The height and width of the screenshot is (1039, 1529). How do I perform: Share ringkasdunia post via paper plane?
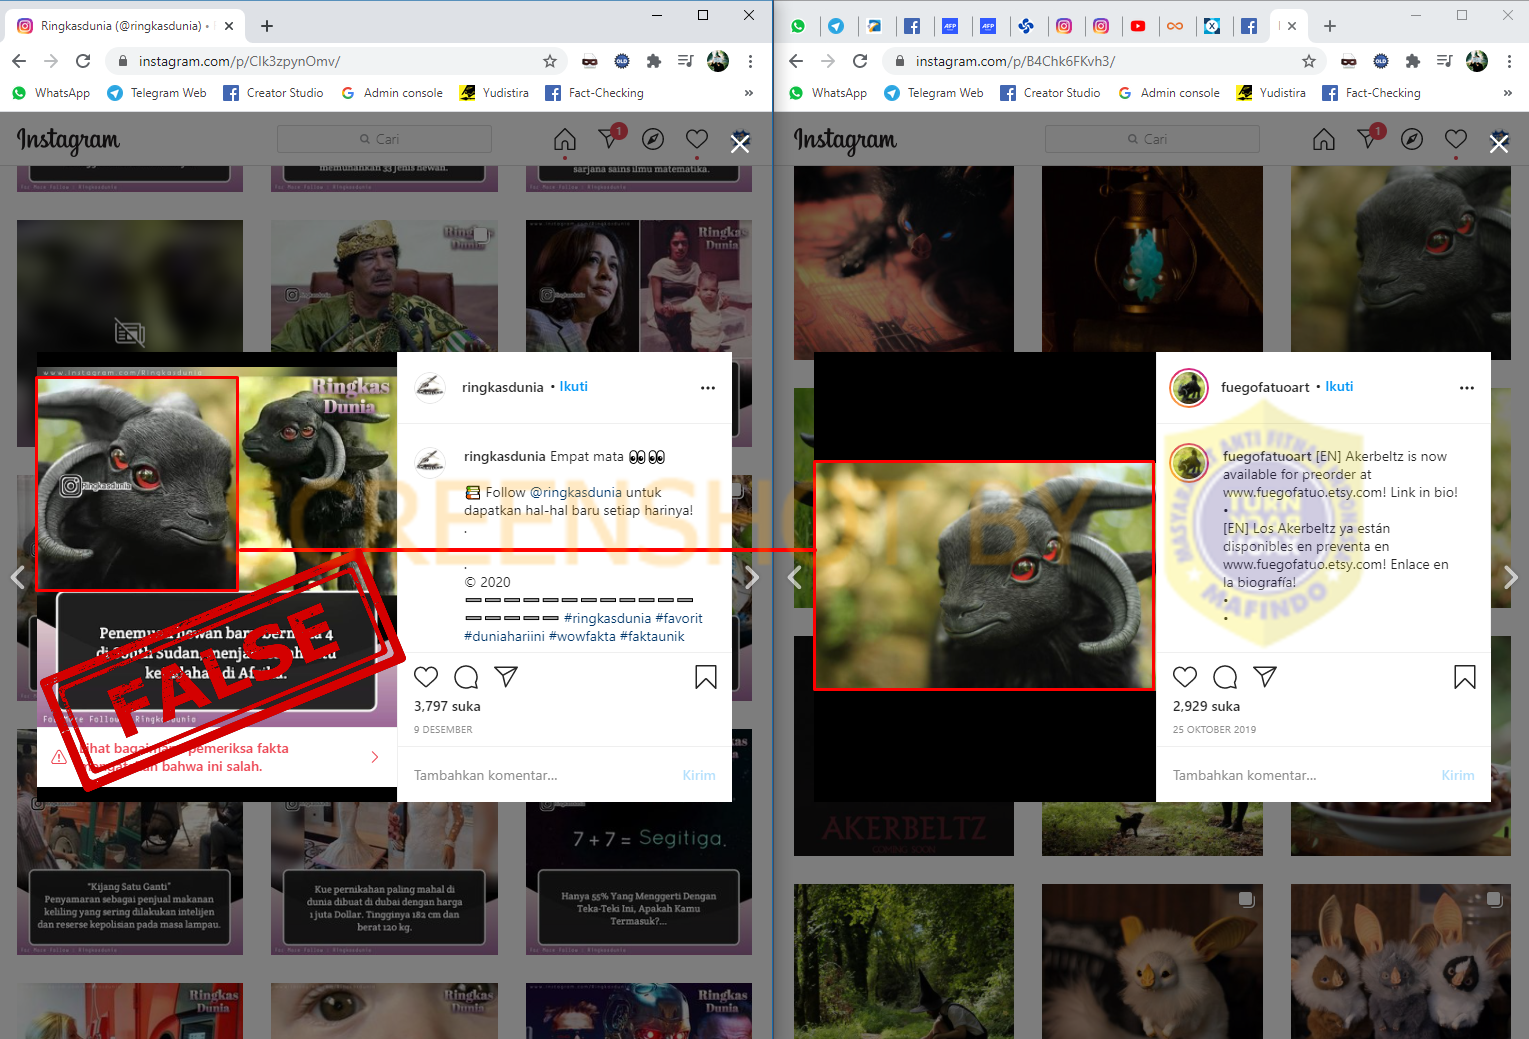[506, 677]
